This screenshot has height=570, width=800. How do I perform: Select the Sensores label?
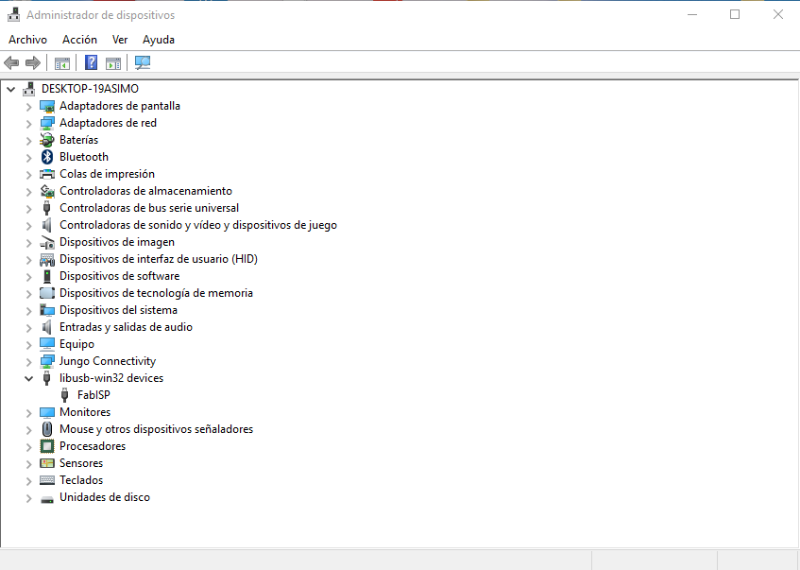[81, 463]
